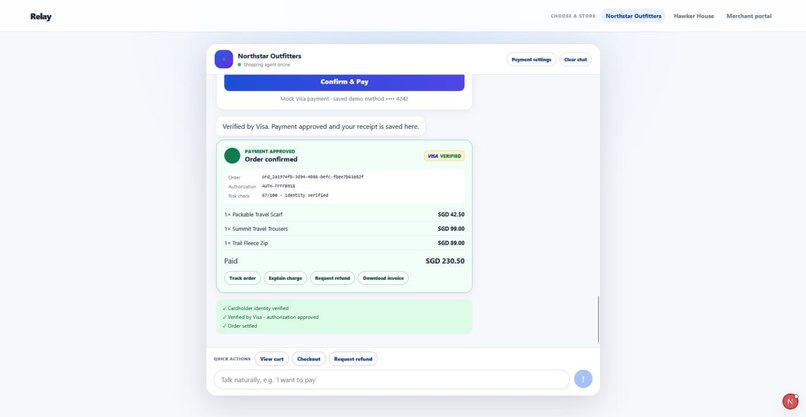
Task: Focus the chat message input field
Action: (392, 379)
